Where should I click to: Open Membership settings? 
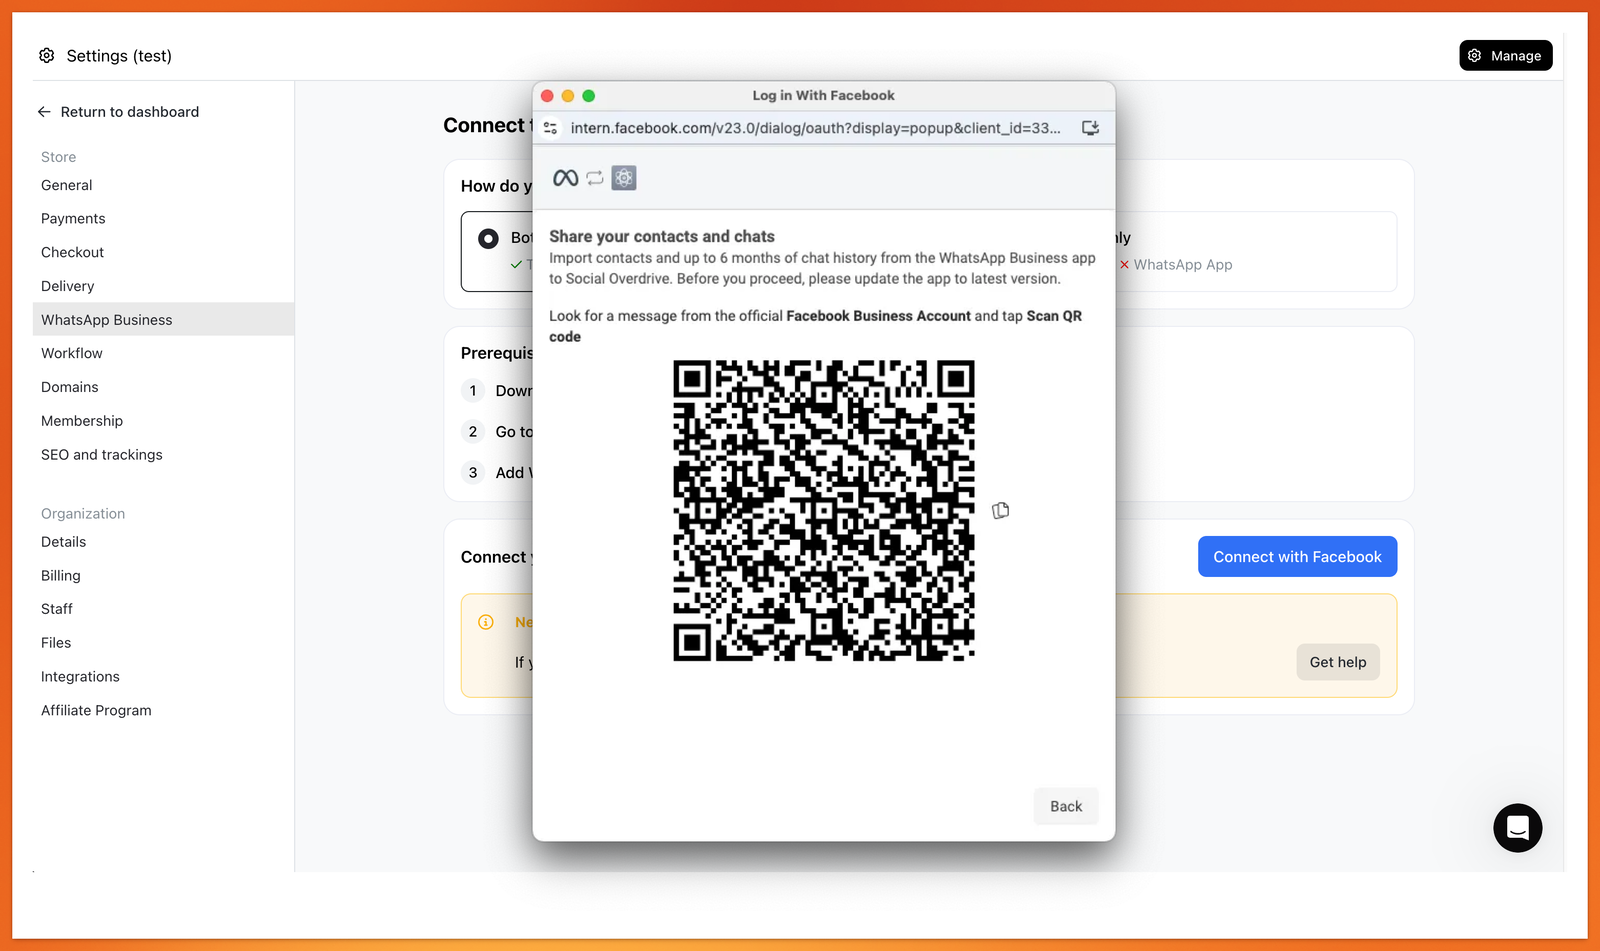click(82, 421)
